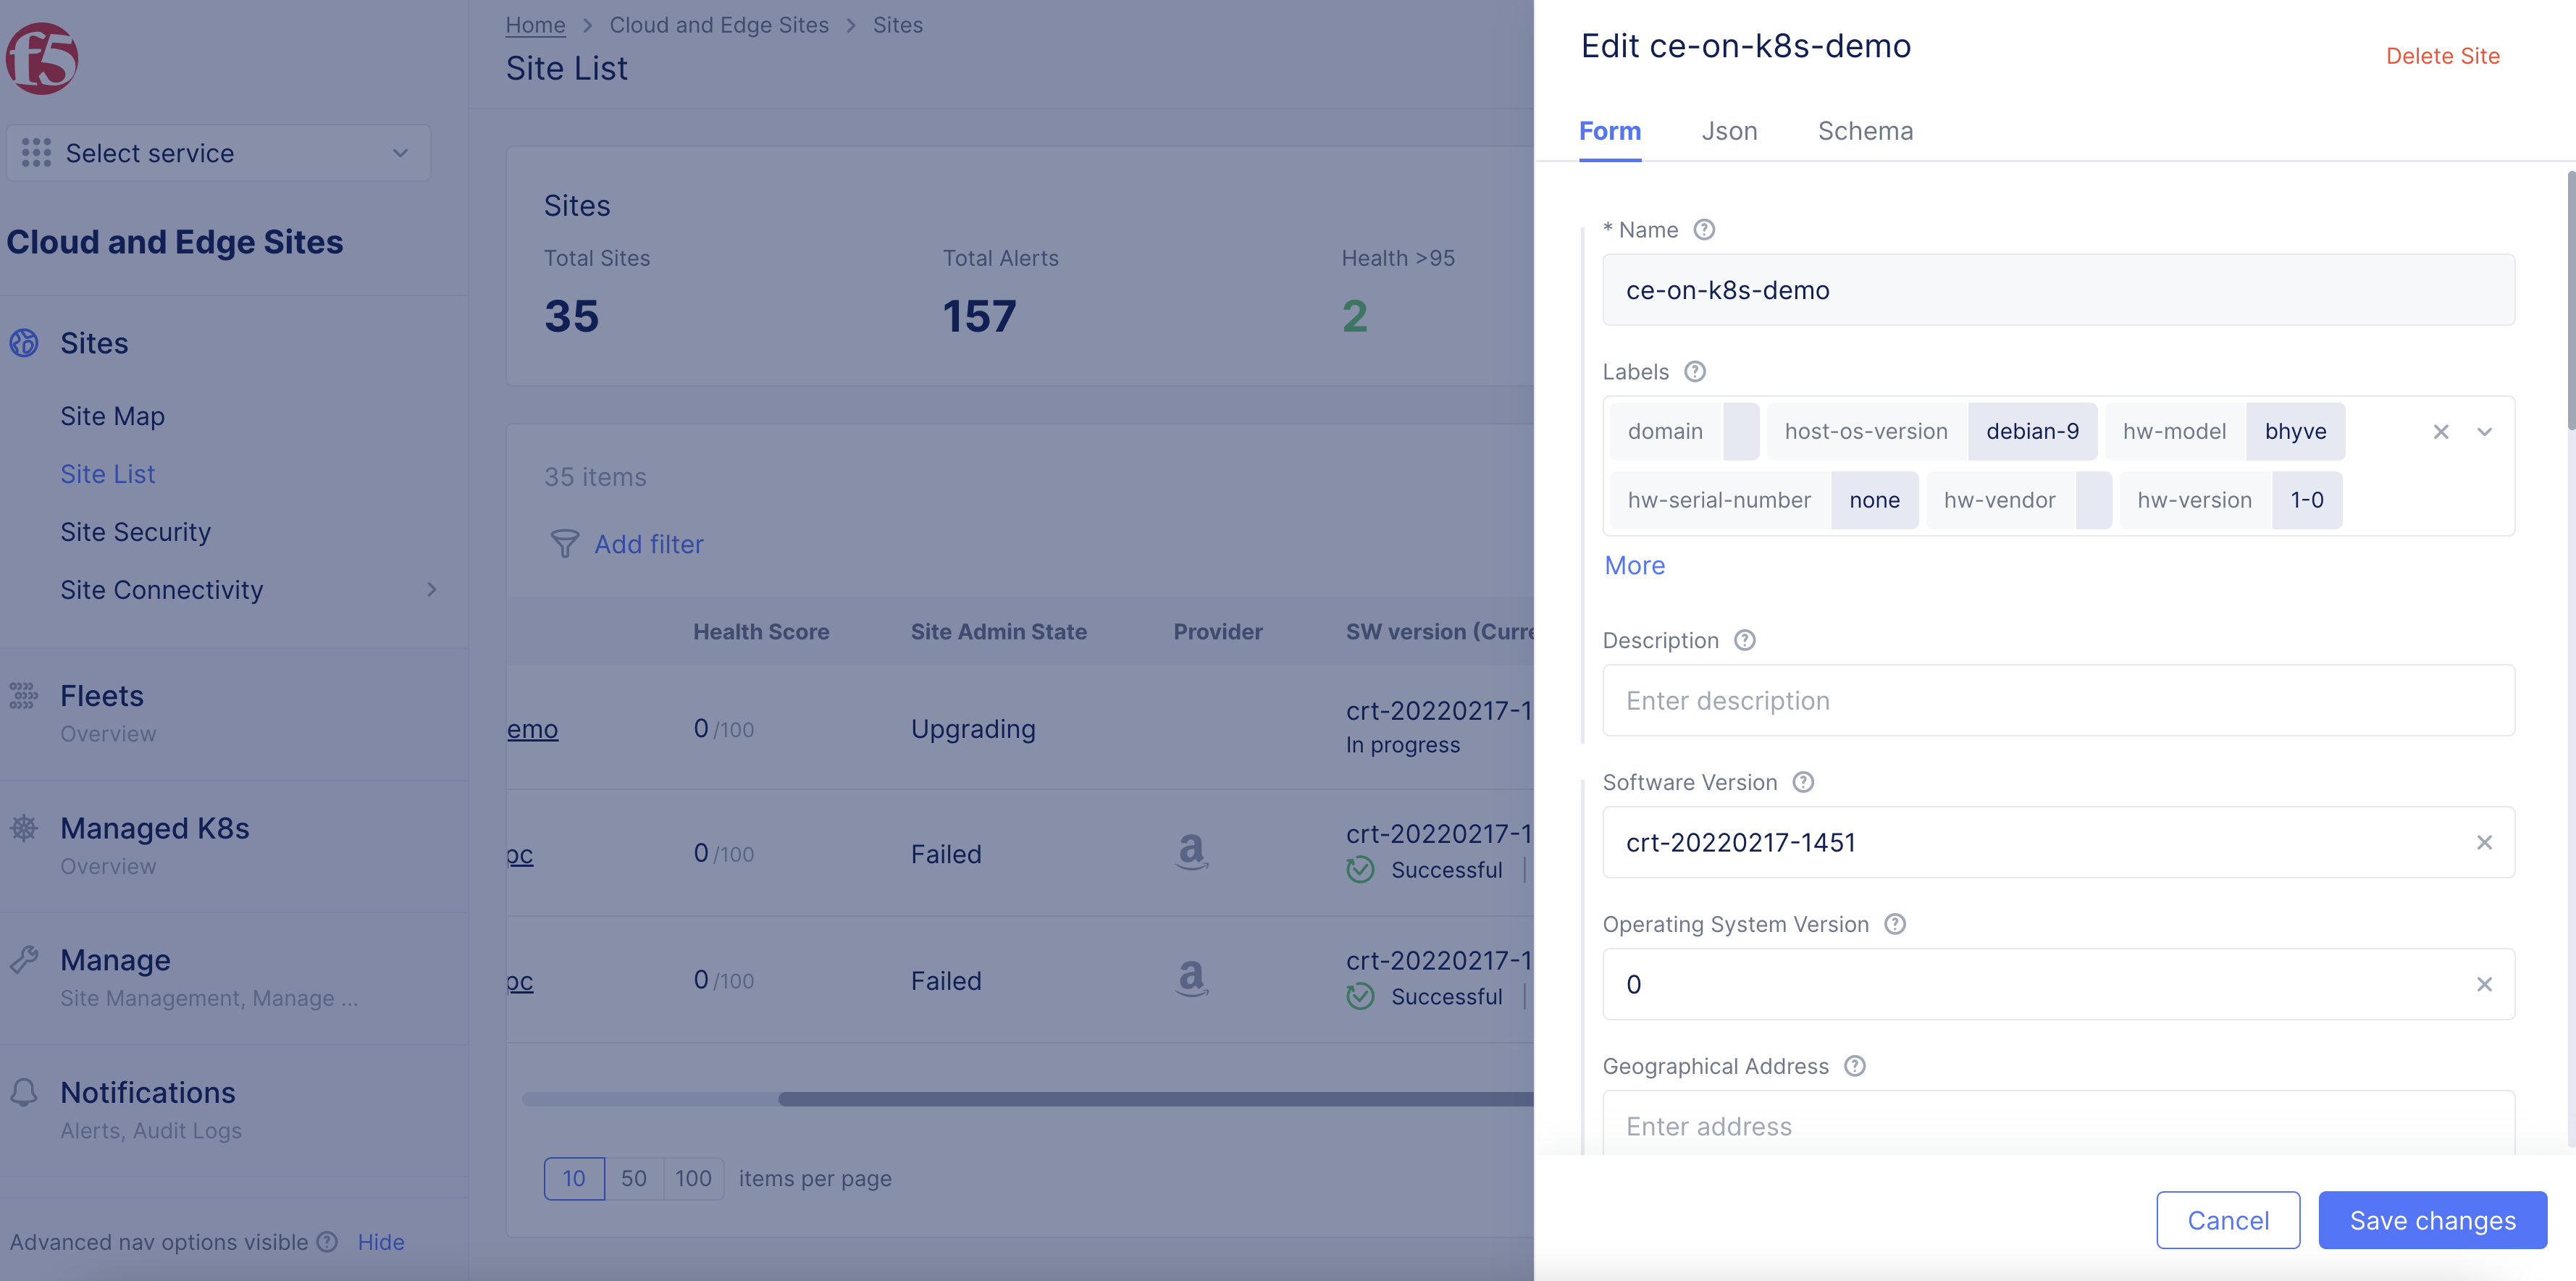Screen dimensions: 2576x1281
Task: Select 10 items per page
Action: [574, 1178]
